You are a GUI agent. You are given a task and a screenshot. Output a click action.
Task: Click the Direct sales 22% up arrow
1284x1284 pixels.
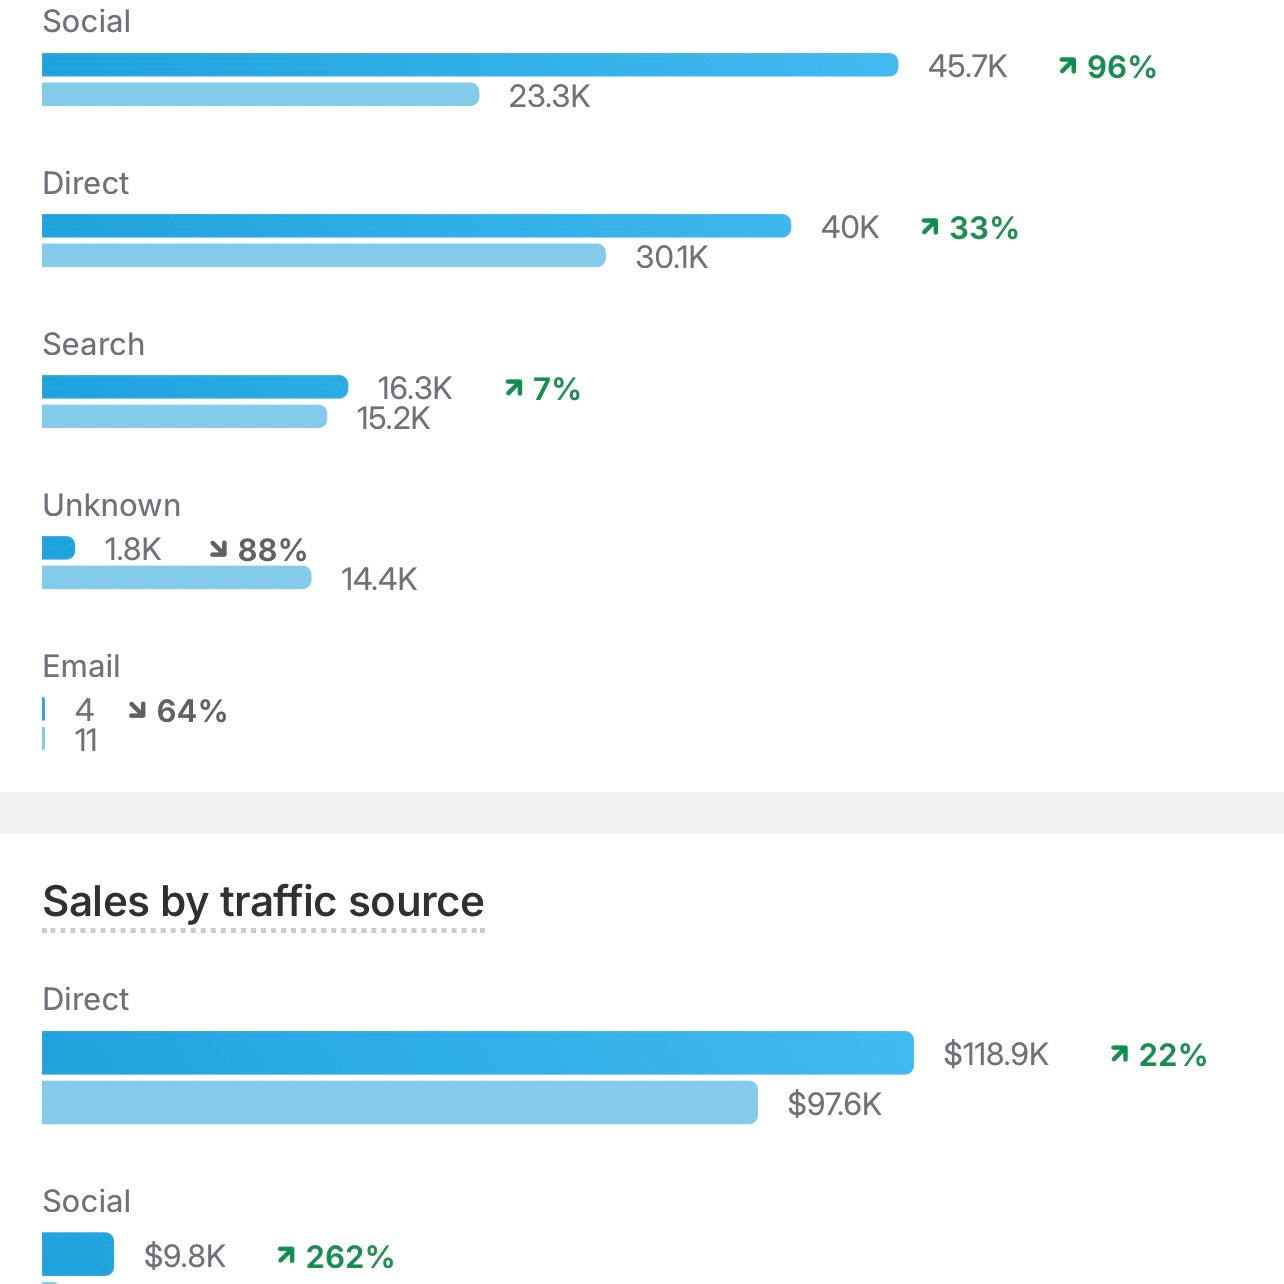point(1120,1054)
